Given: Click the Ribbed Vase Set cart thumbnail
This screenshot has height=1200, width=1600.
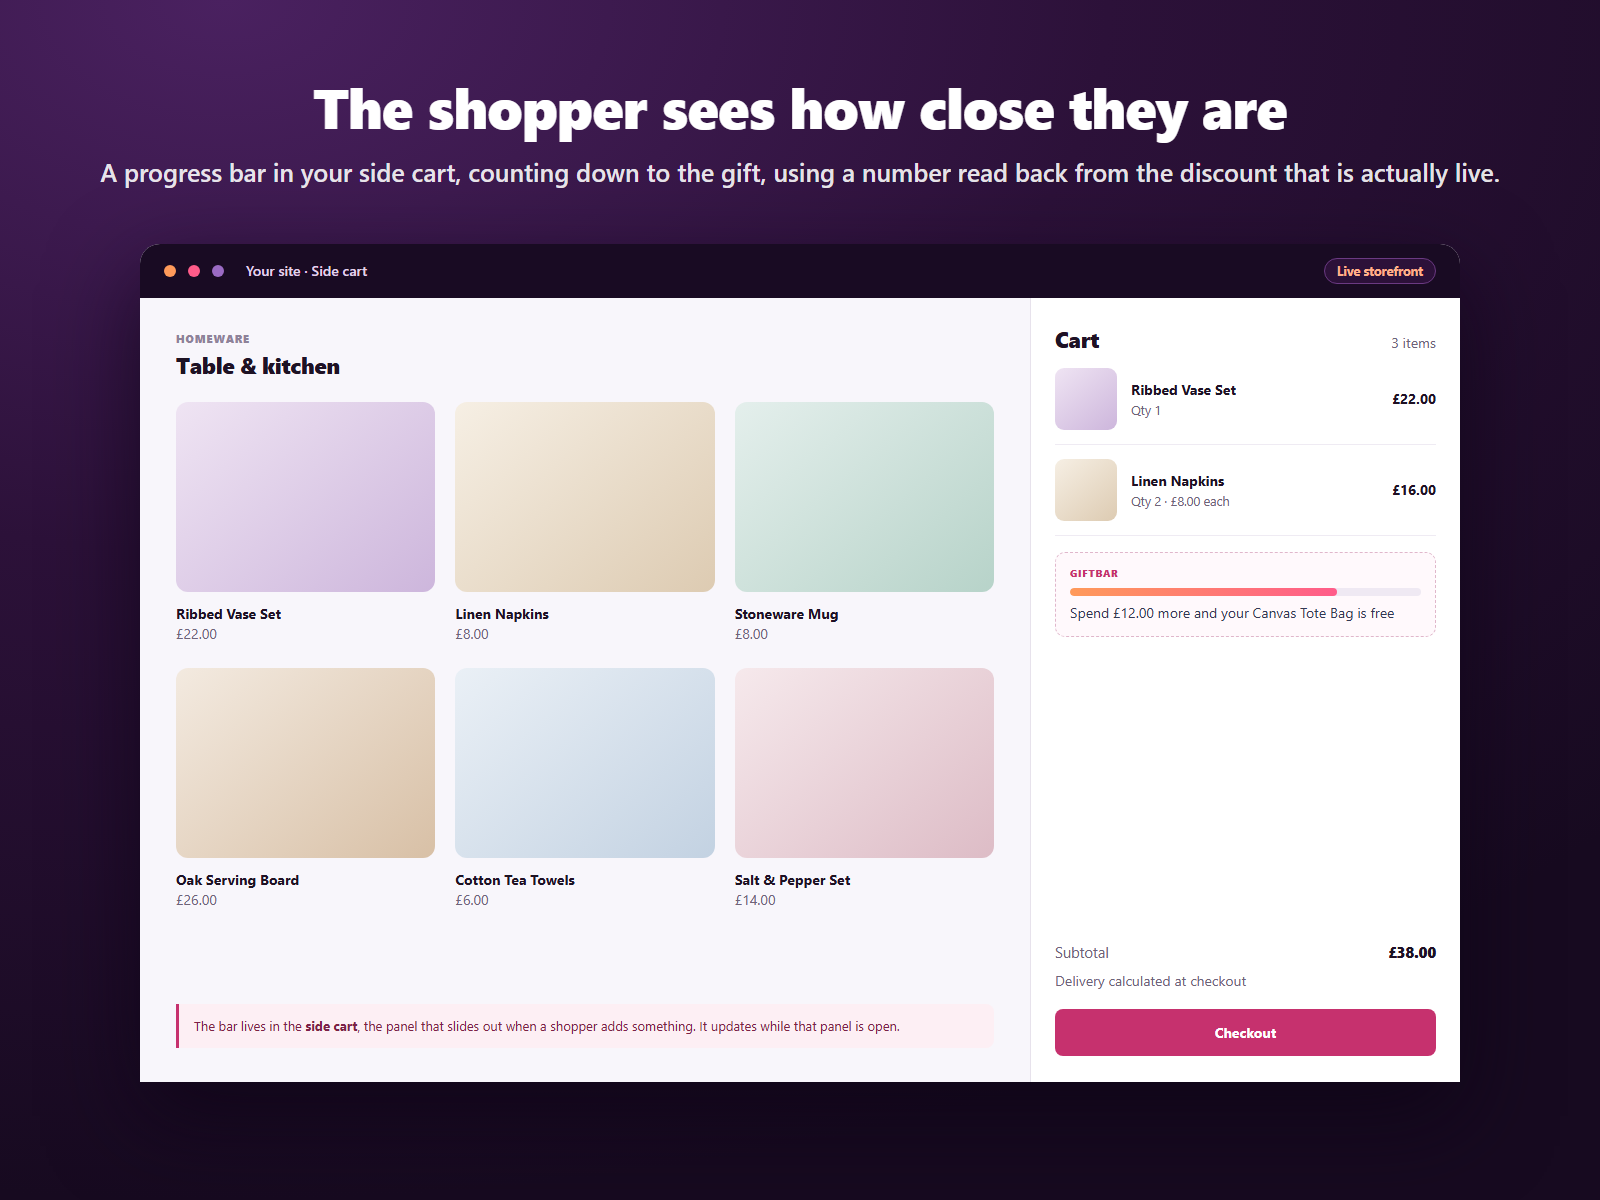Looking at the screenshot, I should click(x=1086, y=399).
